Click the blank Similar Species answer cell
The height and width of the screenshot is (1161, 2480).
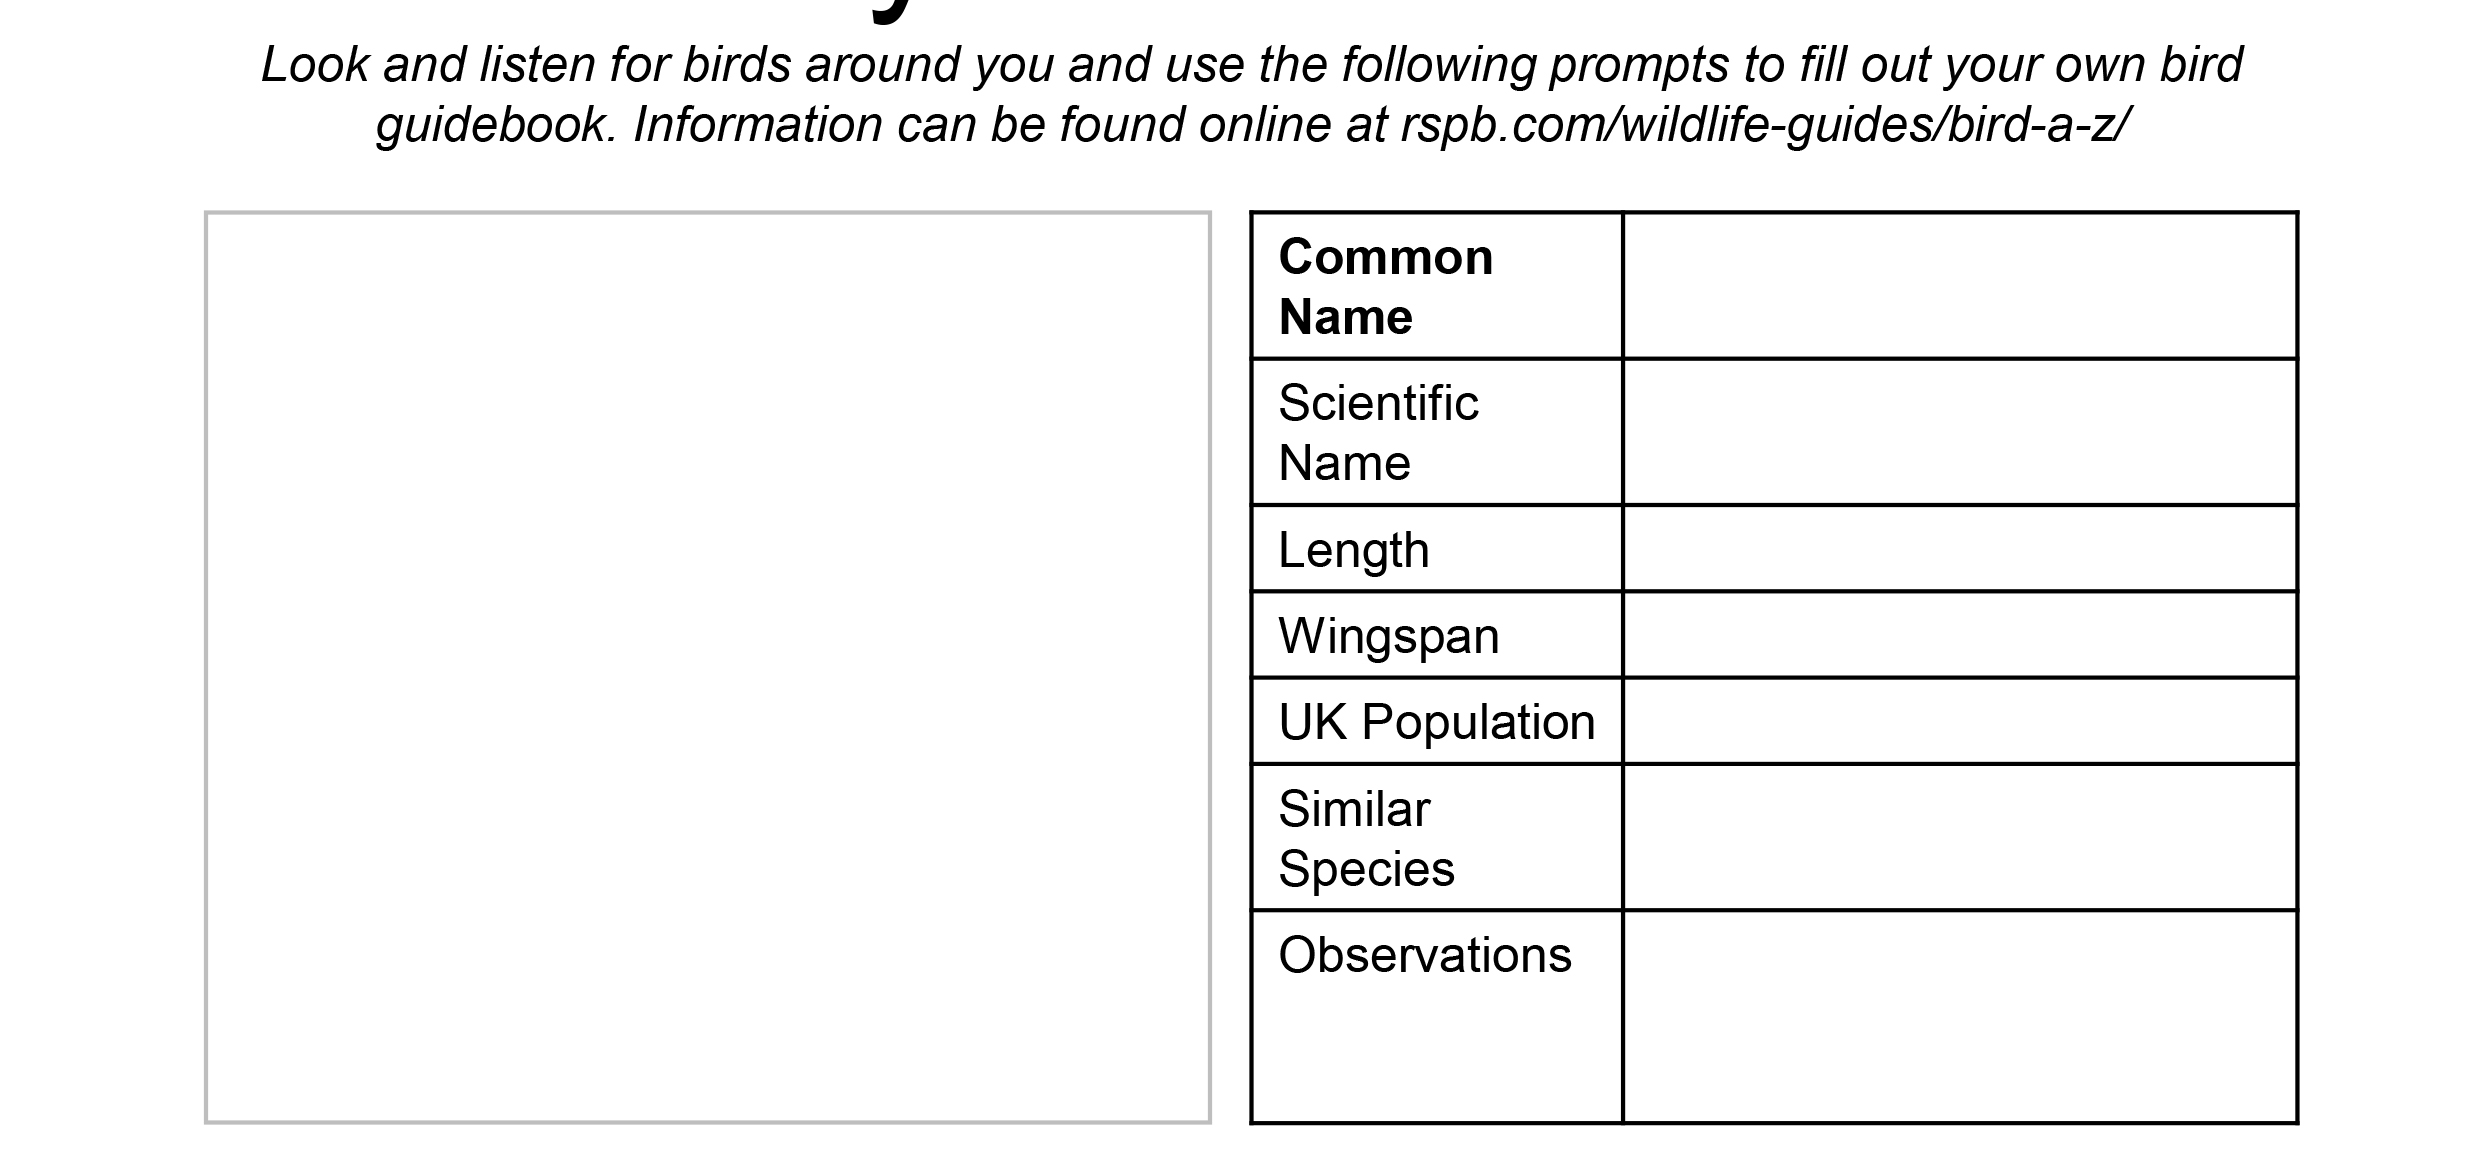(x=1960, y=837)
